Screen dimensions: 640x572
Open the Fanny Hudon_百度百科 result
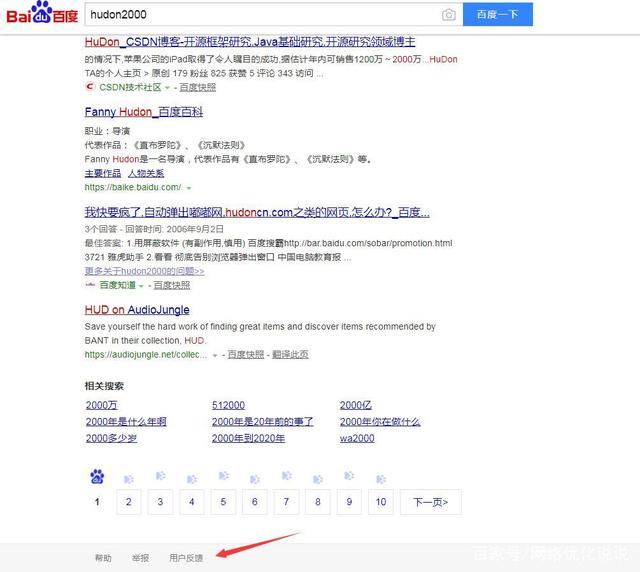144,112
